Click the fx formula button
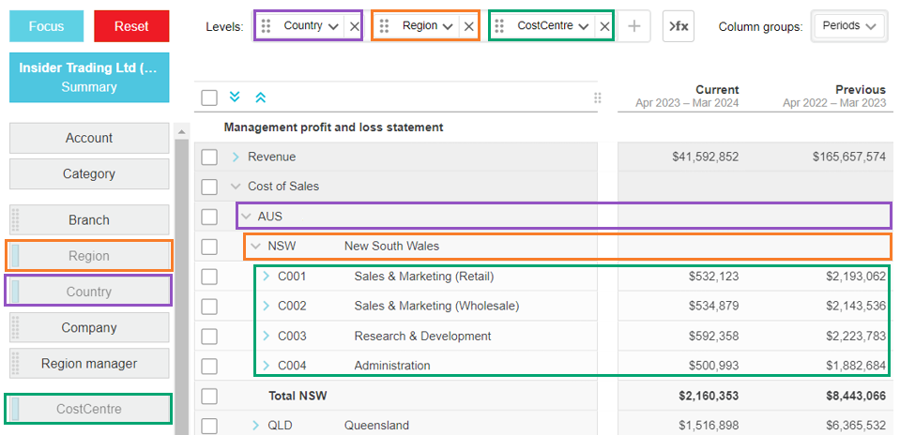 [x=678, y=26]
